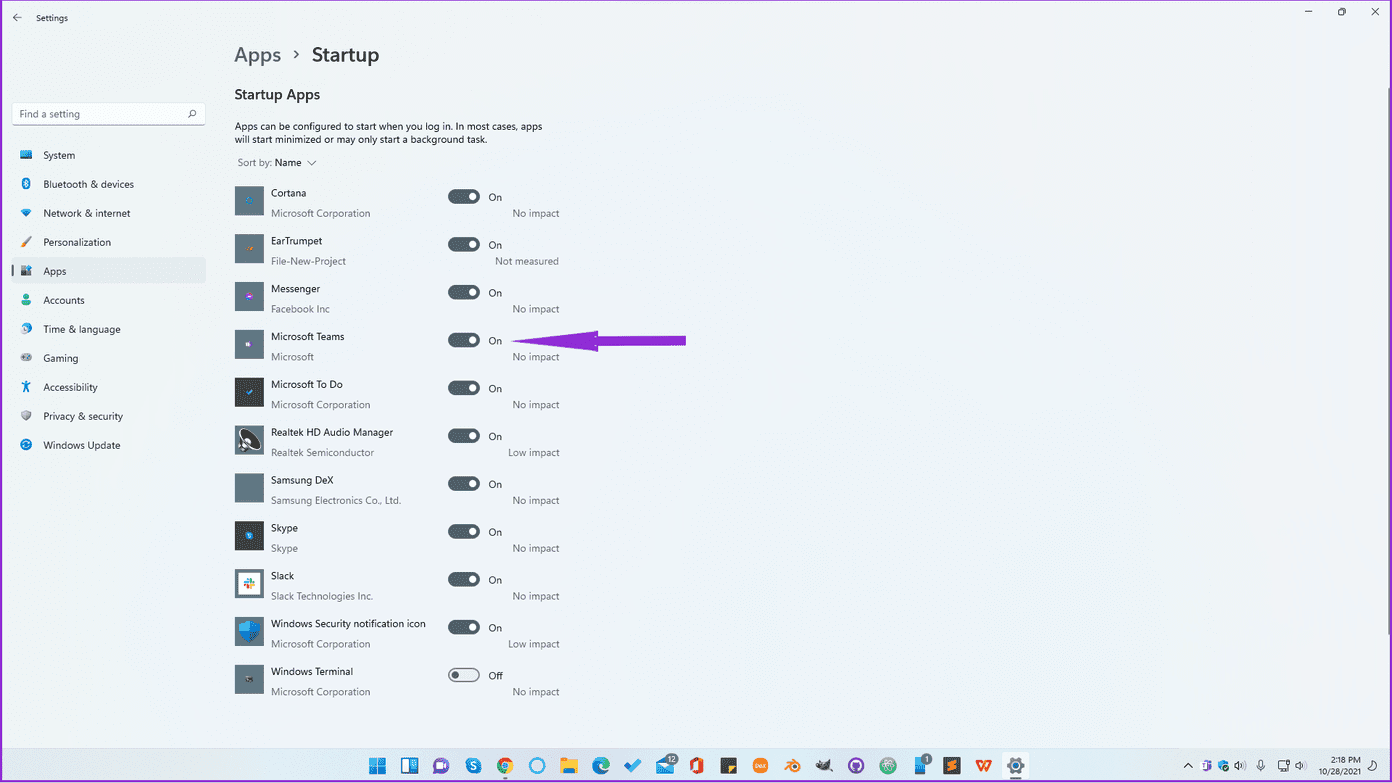This screenshot has height=783, width=1392.
Task: Click the Realtek speaker app icon
Action: (x=249, y=440)
